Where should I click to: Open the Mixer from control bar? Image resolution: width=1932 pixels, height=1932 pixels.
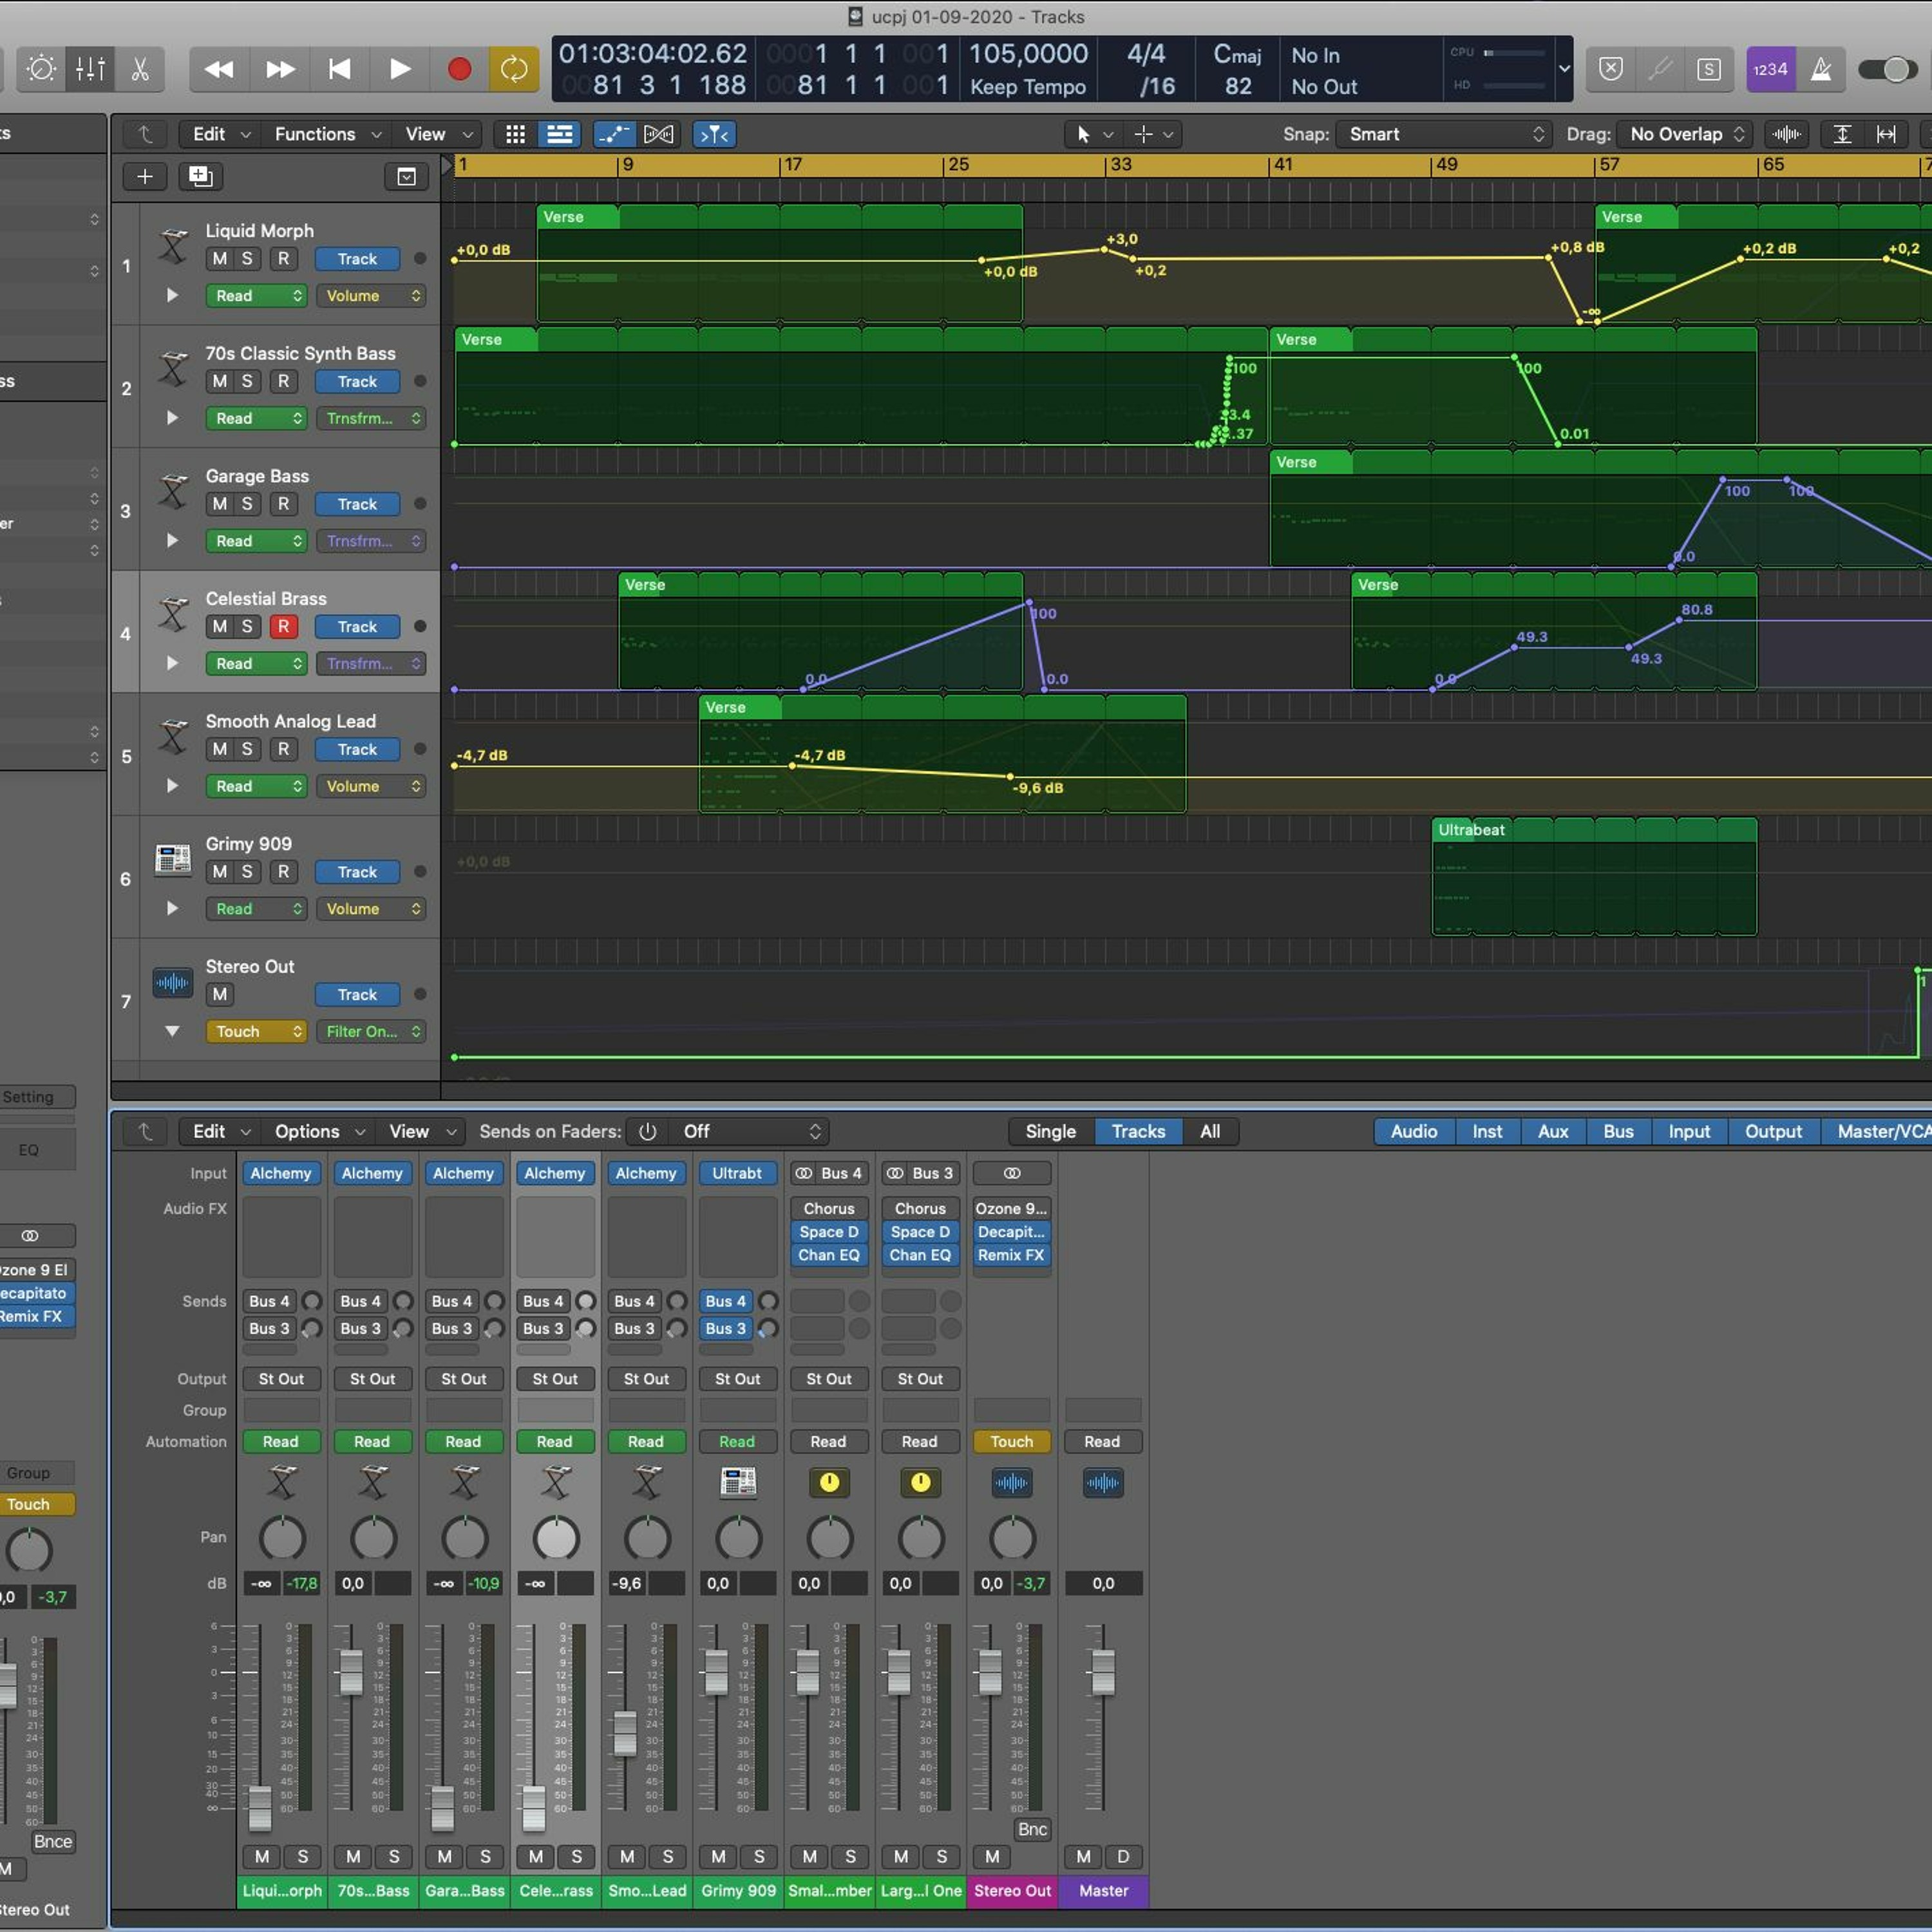click(x=90, y=69)
